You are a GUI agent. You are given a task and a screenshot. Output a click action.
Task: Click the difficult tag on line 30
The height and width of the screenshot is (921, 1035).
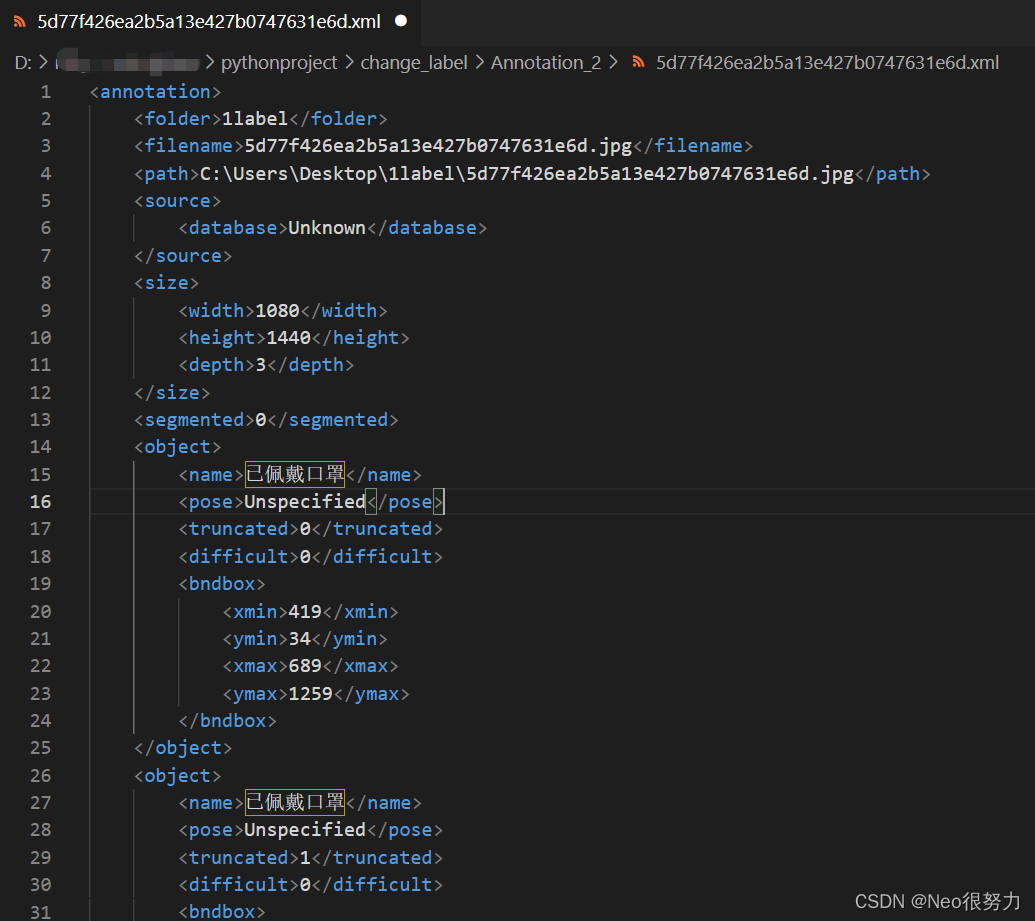coord(238,885)
